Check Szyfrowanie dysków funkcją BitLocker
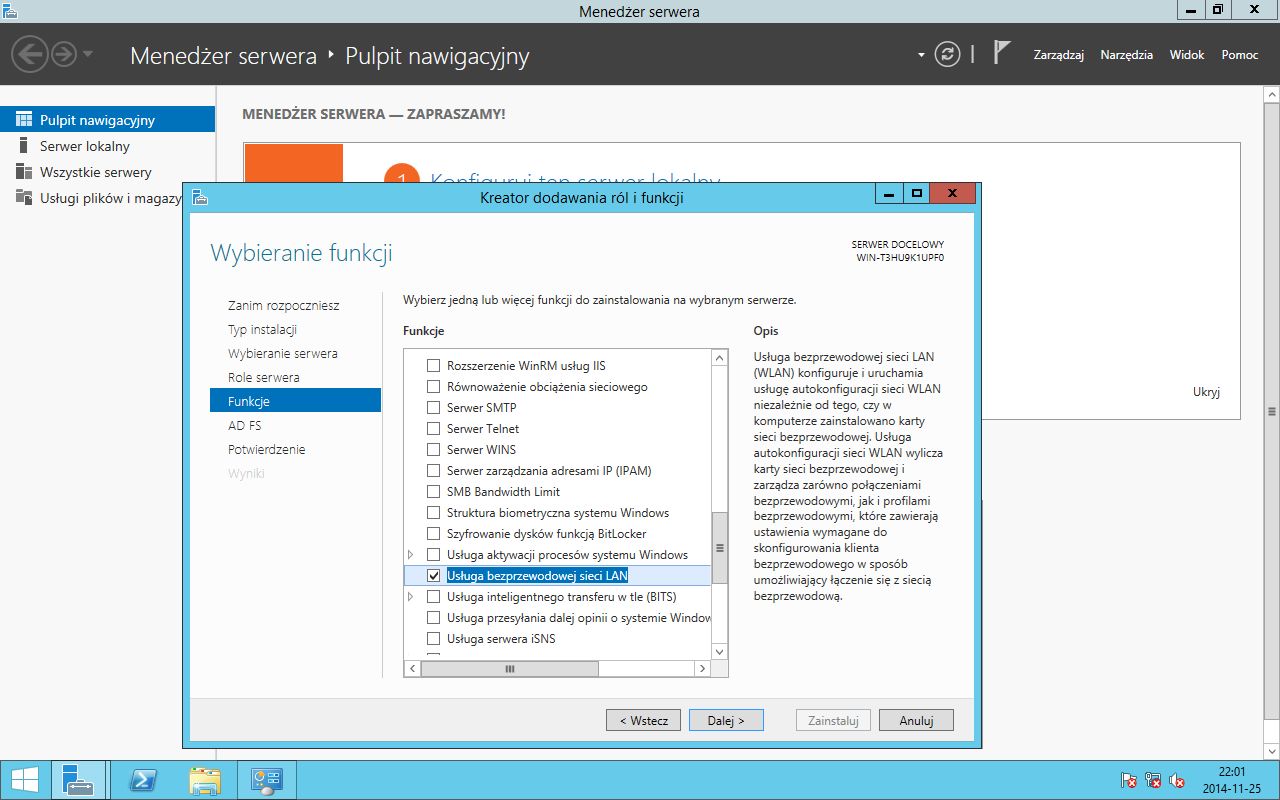The width and height of the screenshot is (1280, 800). (434, 534)
